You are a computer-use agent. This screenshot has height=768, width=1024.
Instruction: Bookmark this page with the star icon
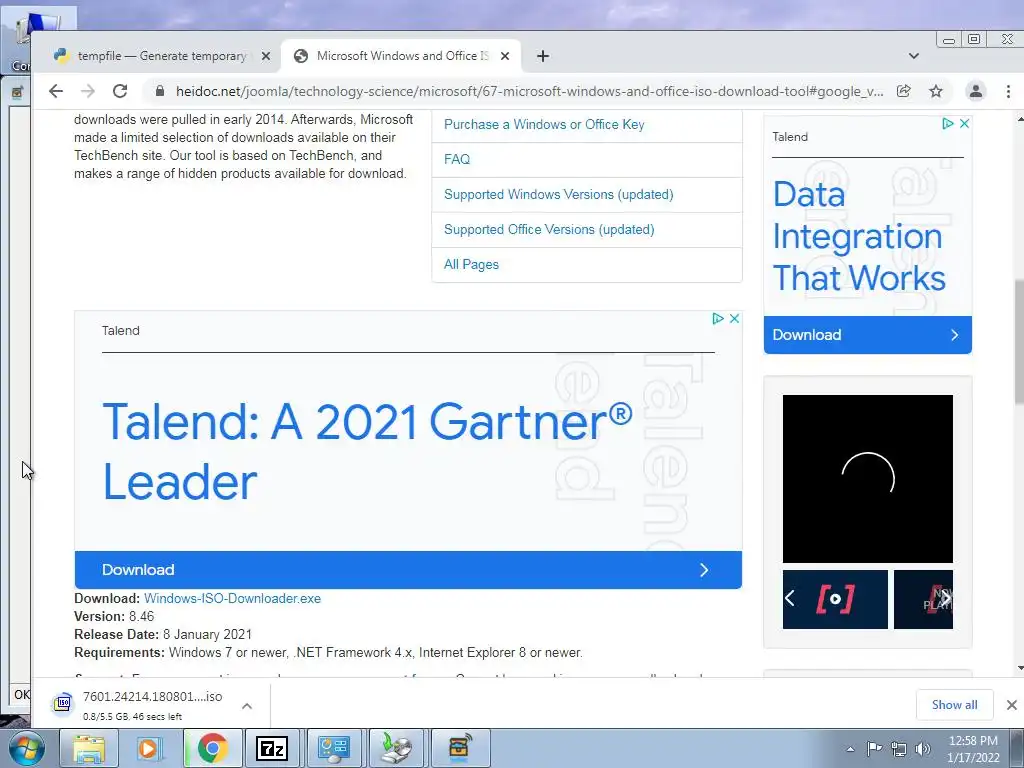click(936, 91)
